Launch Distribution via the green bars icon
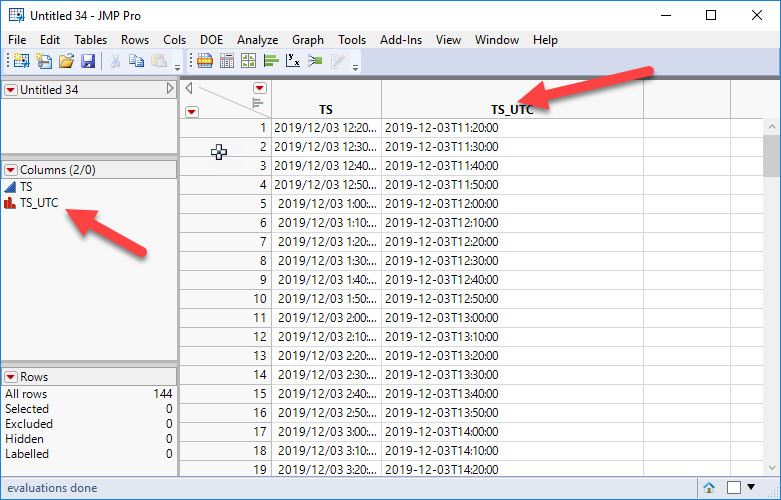The width and height of the screenshot is (781, 500). 270,61
